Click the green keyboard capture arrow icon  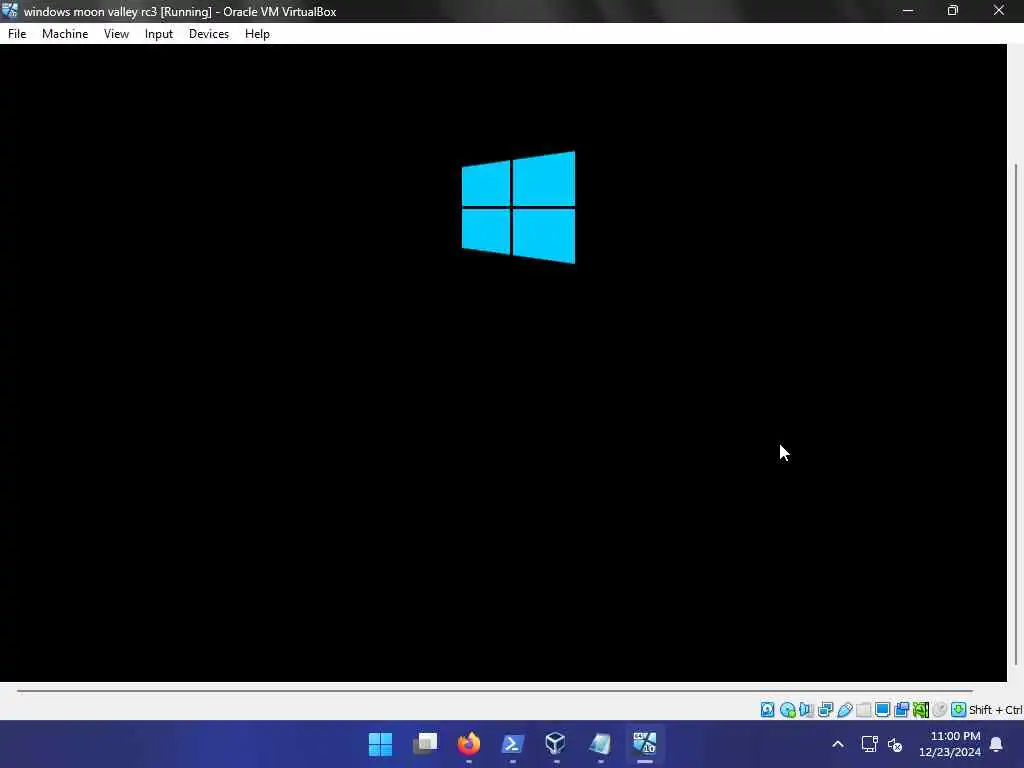[958, 709]
